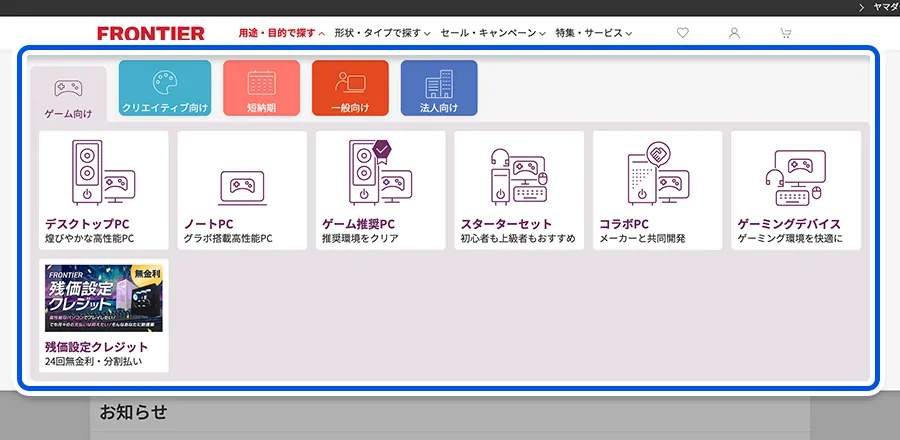Click ゲーミング環境を快適に description

[790, 239]
